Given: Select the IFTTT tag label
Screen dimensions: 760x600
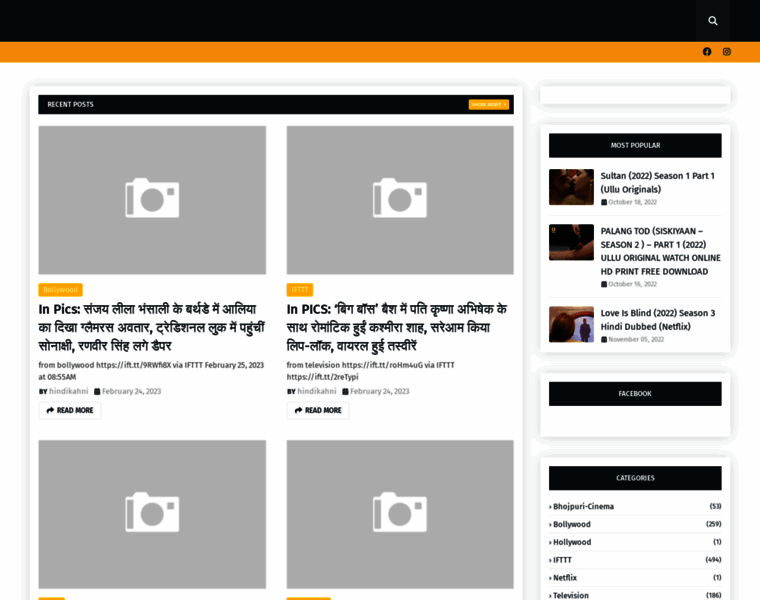Looking at the screenshot, I should (x=300, y=290).
